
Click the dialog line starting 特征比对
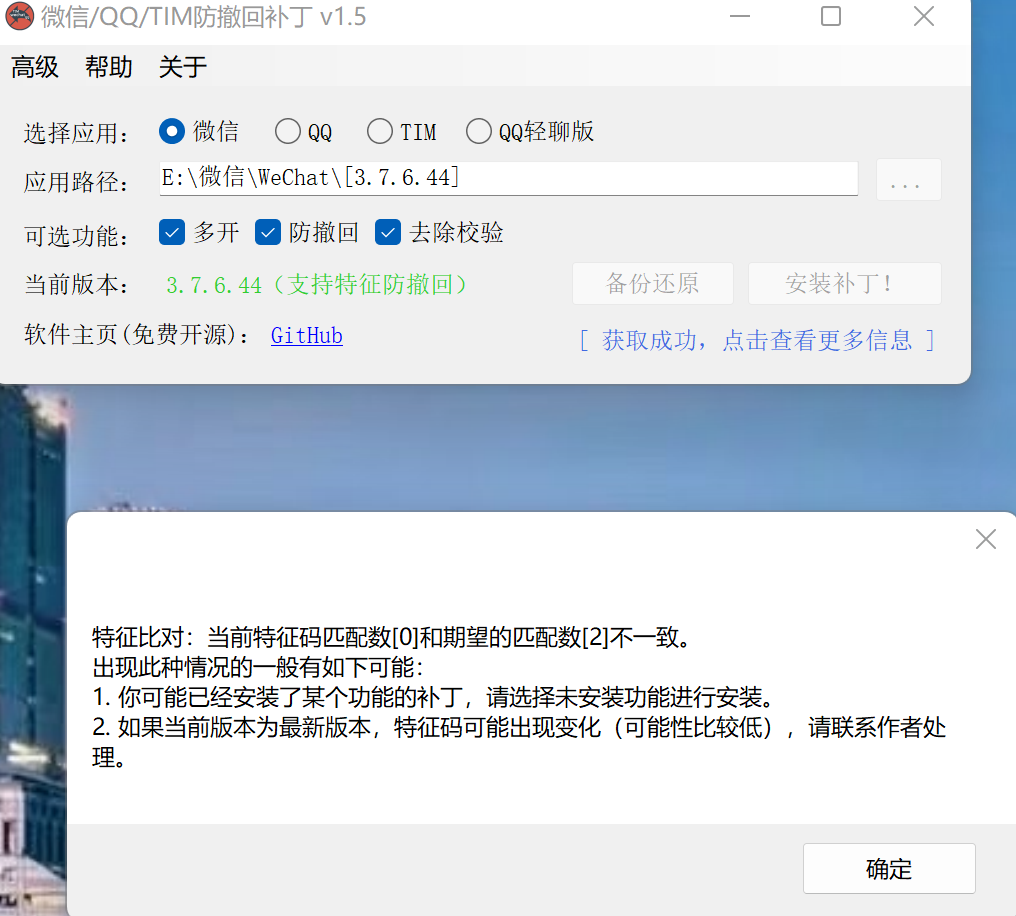point(393,637)
